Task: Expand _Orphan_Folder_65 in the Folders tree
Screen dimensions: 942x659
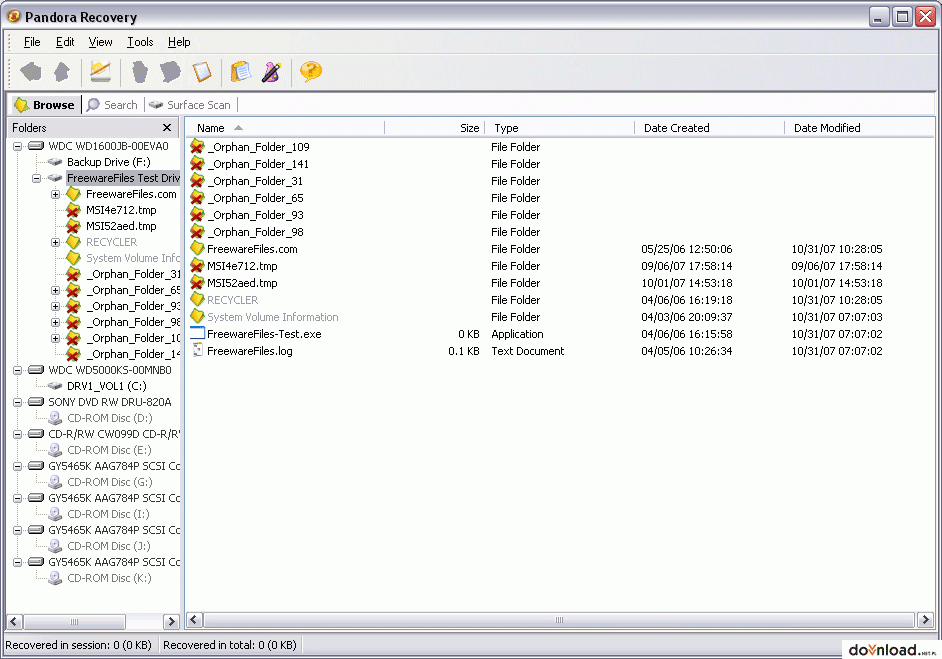Action: tap(55, 291)
